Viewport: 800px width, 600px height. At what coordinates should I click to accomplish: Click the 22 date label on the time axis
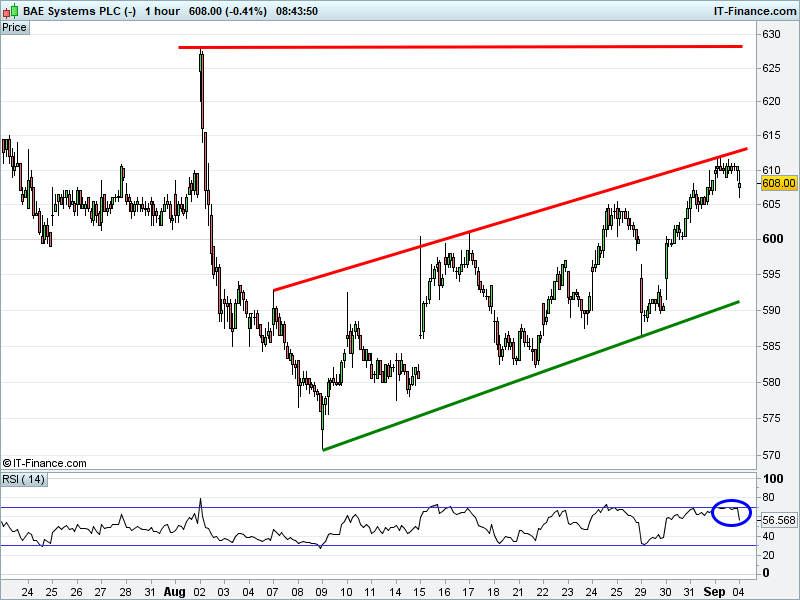click(x=542, y=592)
